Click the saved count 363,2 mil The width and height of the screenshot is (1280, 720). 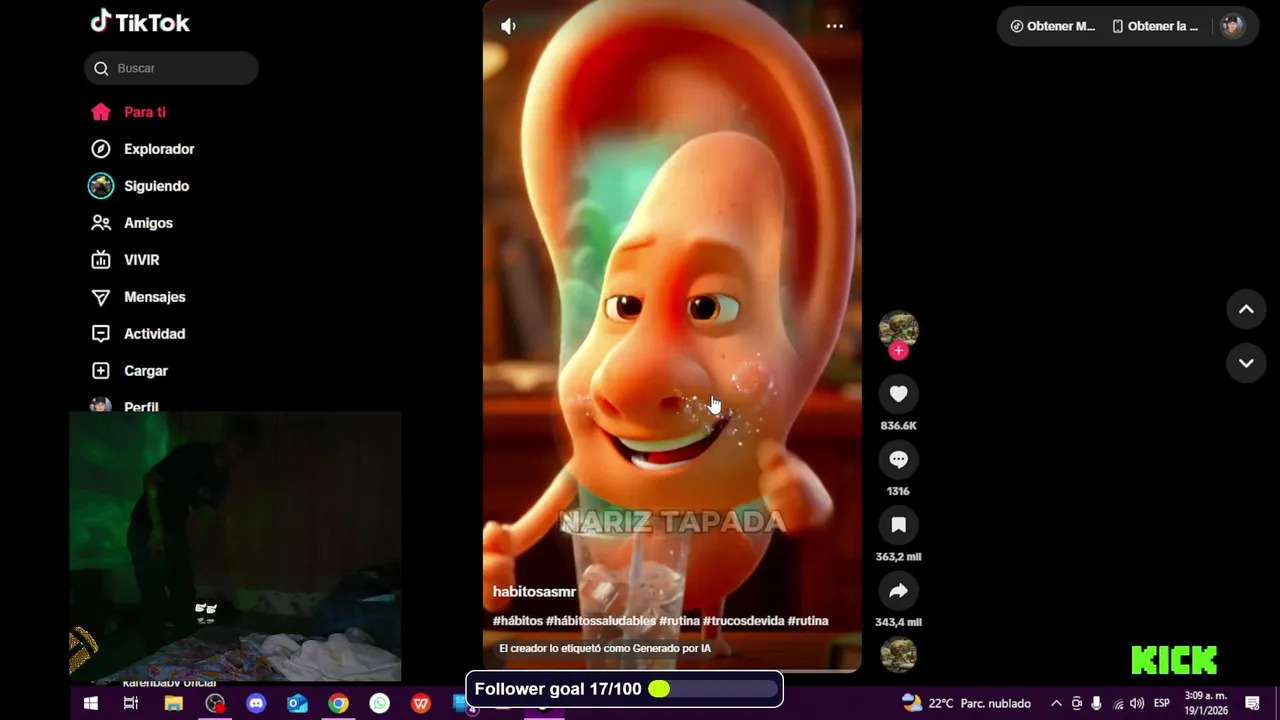click(x=898, y=557)
